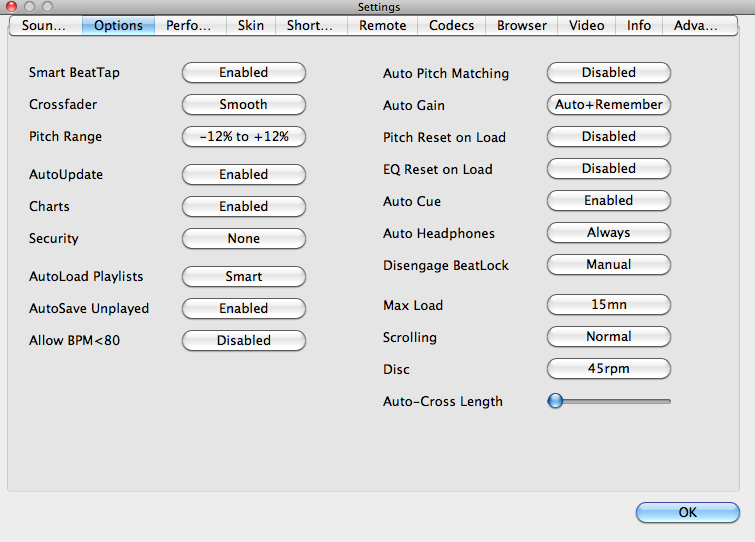Open the Auto Gain Auto+Remember selector

click(x=609, y=104)
